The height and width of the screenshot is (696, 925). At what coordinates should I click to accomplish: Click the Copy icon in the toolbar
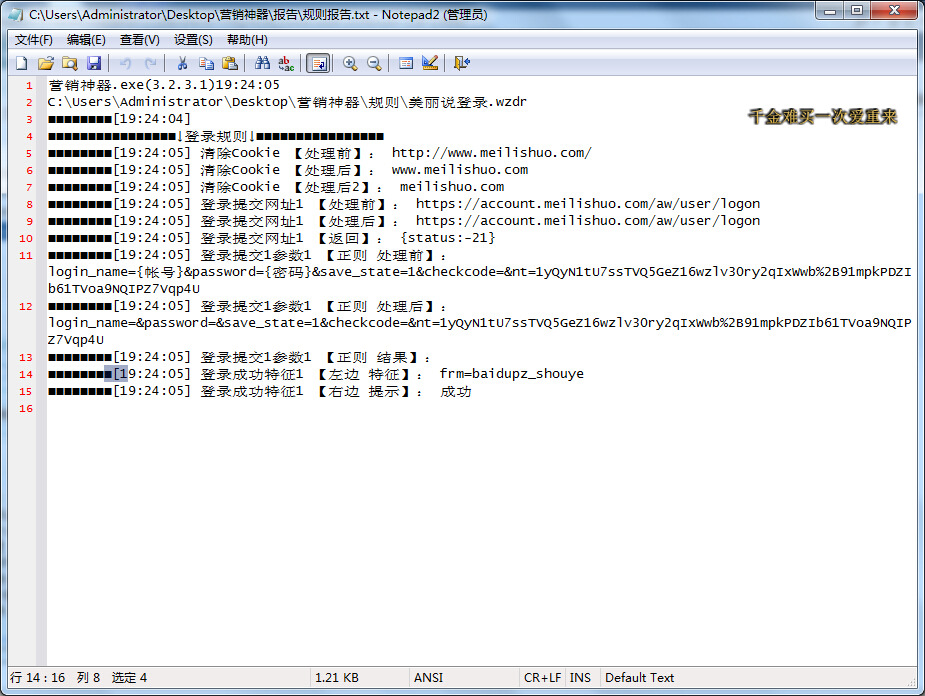point(206,63)
